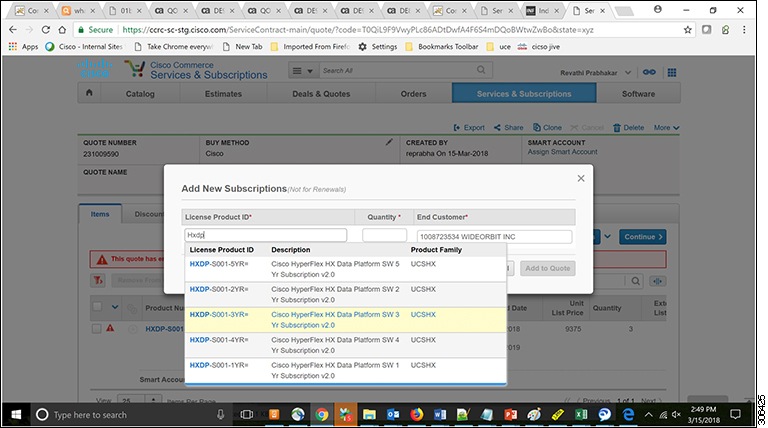
Task: Edit Buy Method with pencil icon
Action: pyautogui.click(x=389, y=142)
